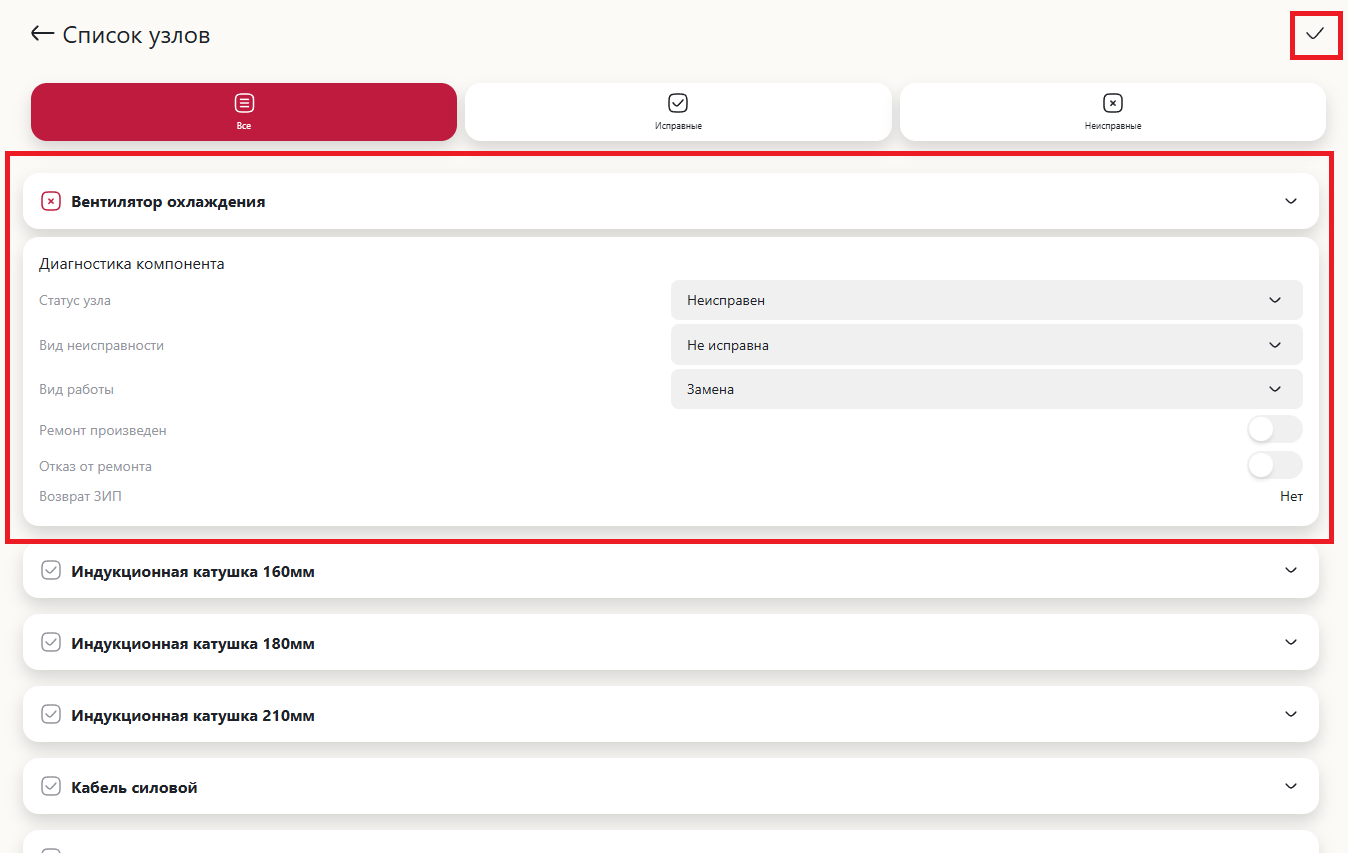Confirm with the checkmark icon at top right

click(1315, 35)
